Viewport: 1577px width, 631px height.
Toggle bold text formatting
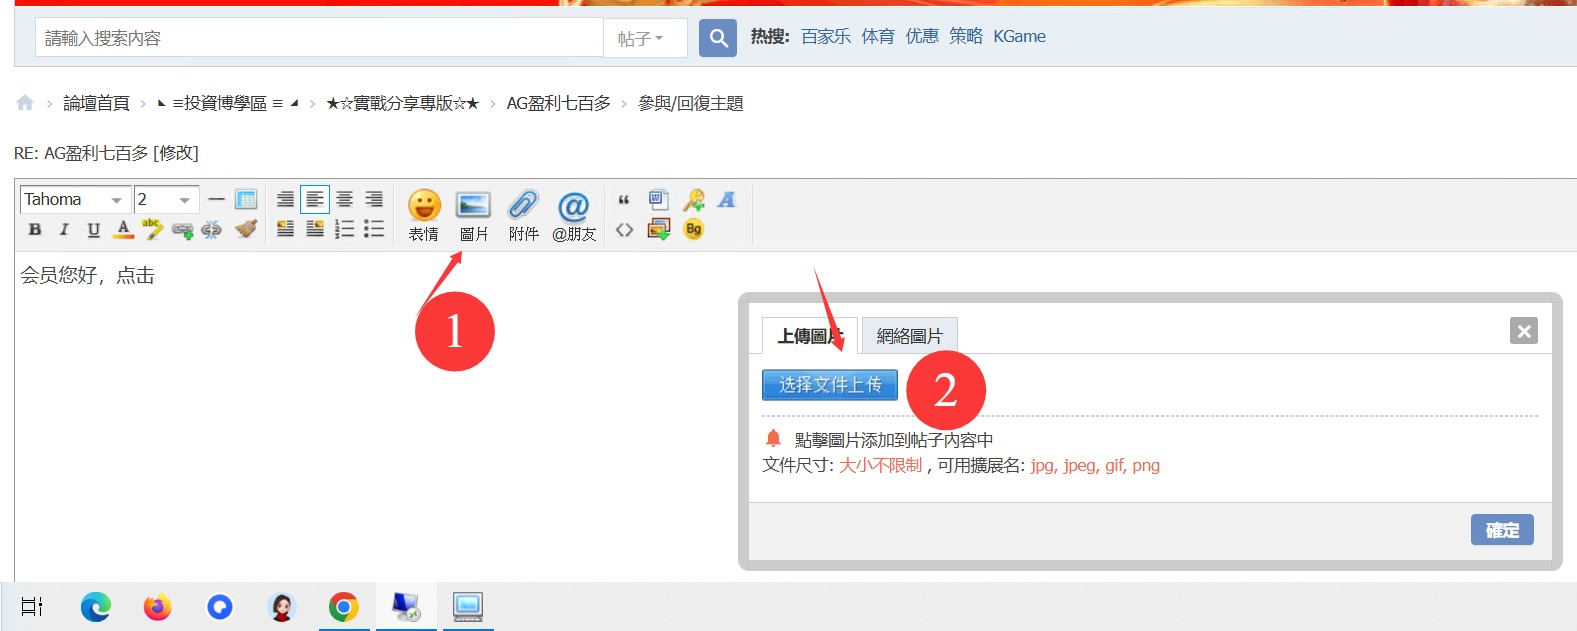point(35,230)
